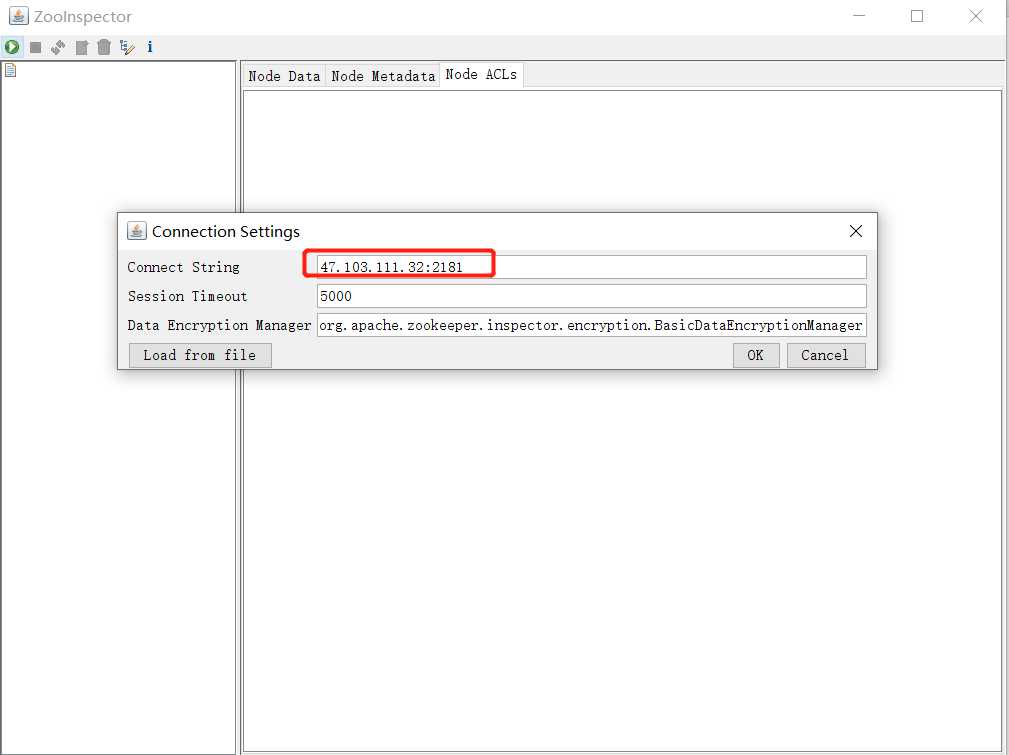The height and width of the screenshot is (755, 1009).
Task: Select the root node document icon
Action: coord(10,70)
